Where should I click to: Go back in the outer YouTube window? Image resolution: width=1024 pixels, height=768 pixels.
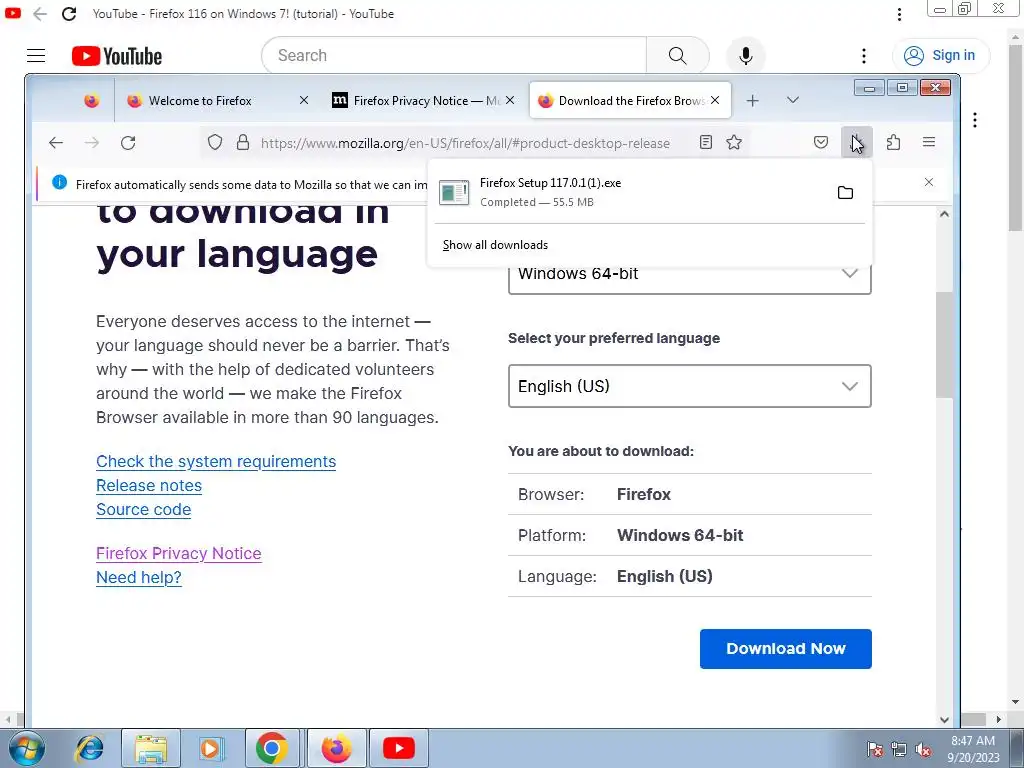(x=40, y=14)
